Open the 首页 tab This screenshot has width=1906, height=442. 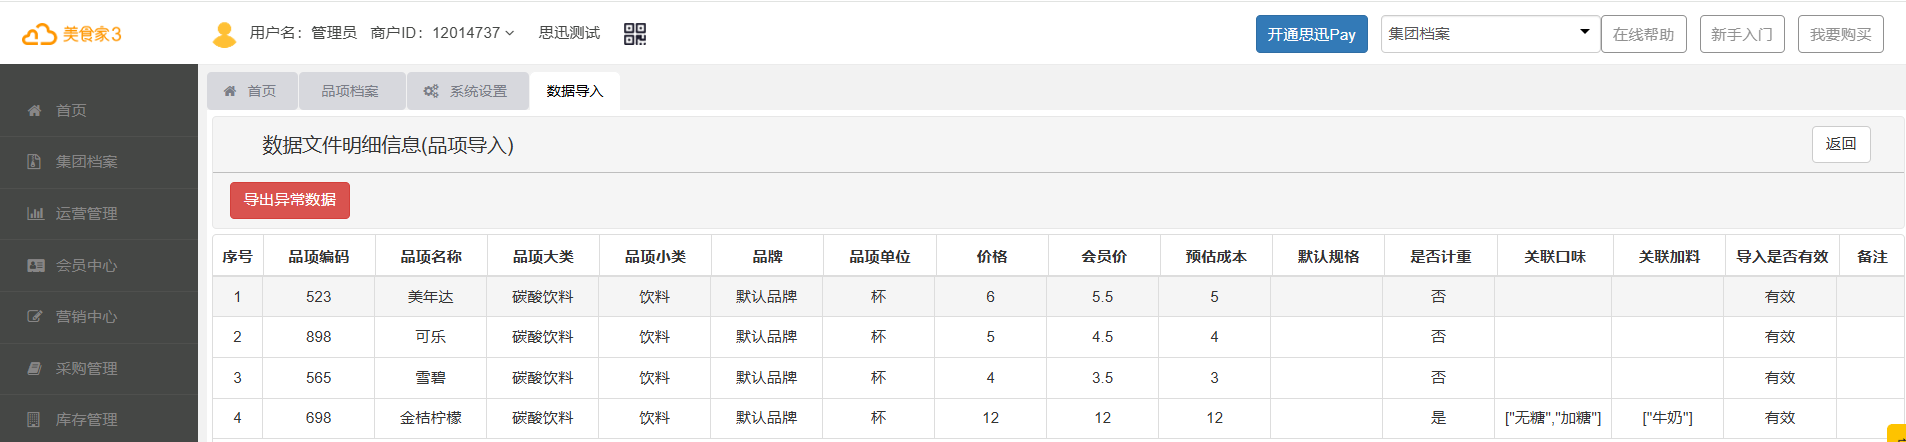pos(251,91)
